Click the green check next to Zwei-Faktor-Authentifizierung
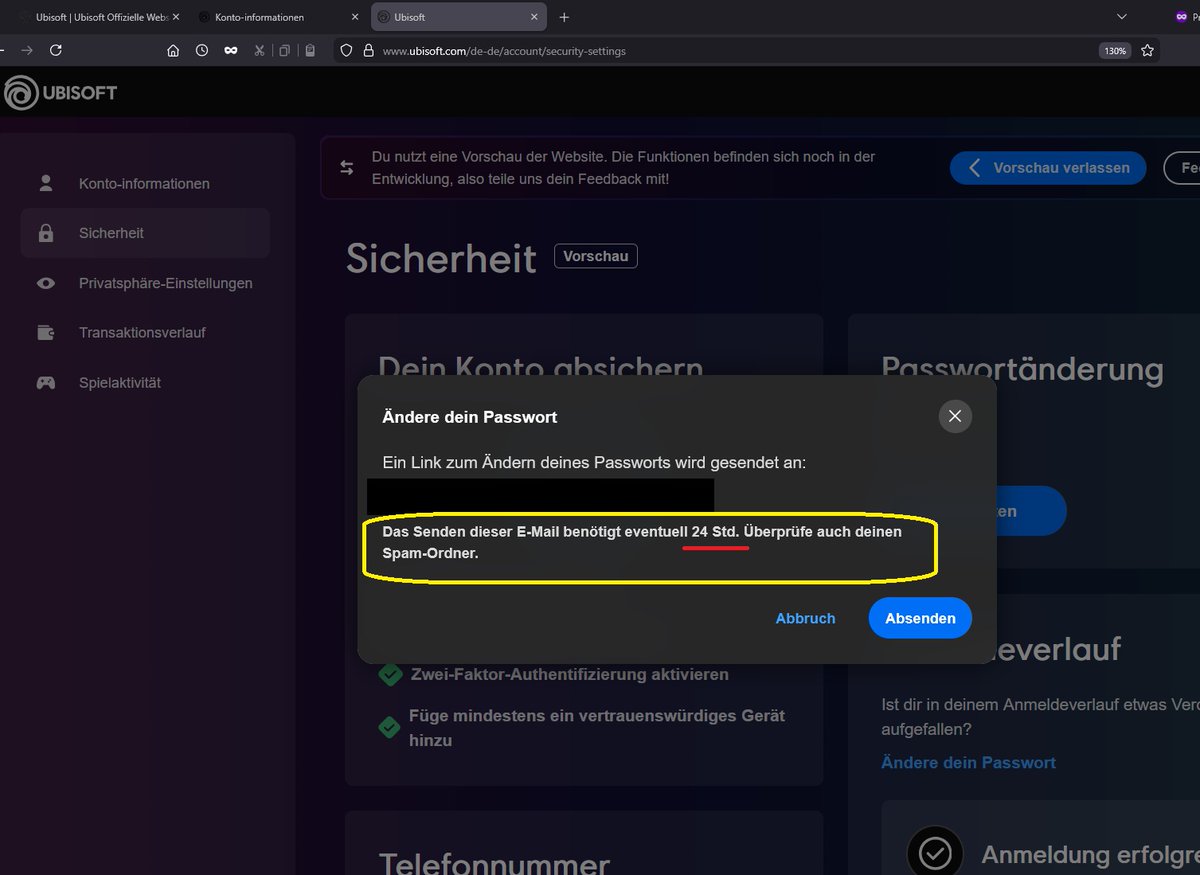This screenshot has height=875, width=1200. click(x=390, y=675)
